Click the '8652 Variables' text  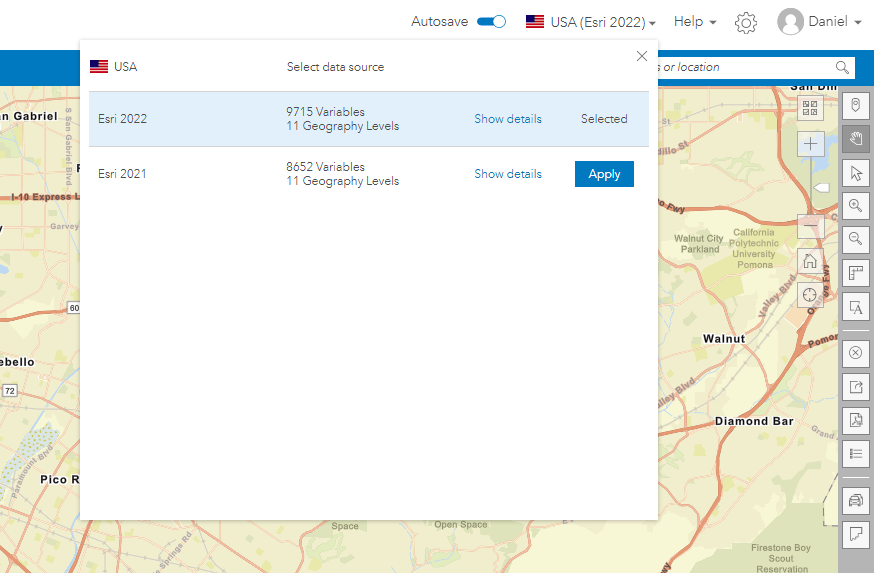click(x=326, y=167)
